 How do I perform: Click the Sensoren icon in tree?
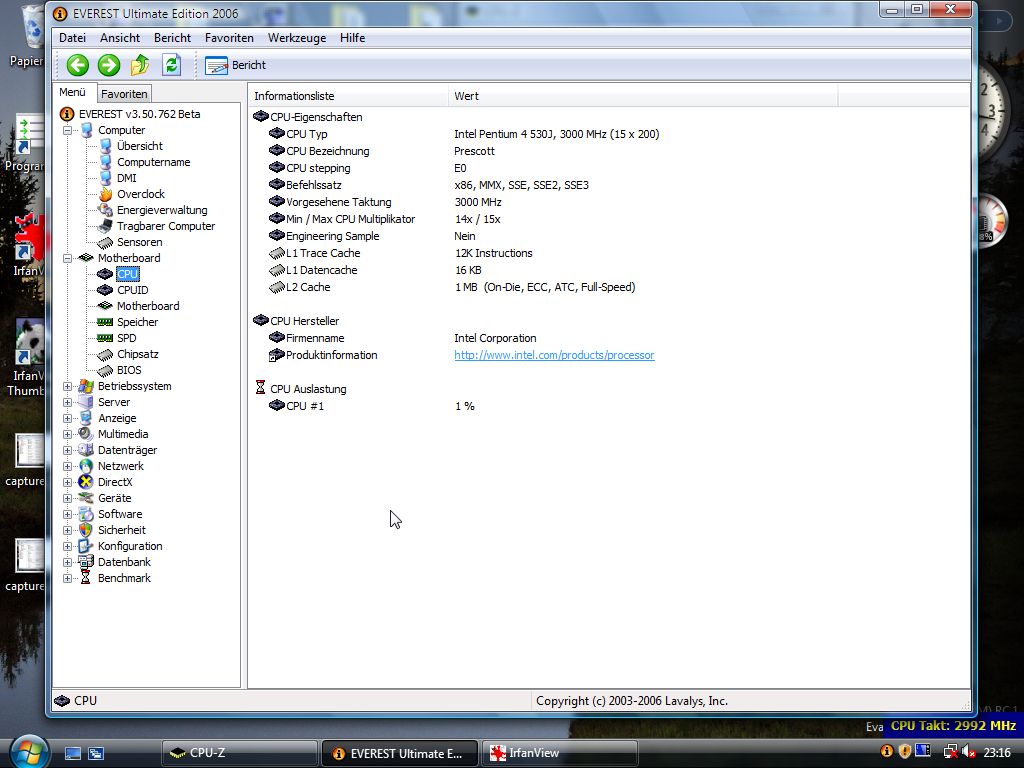tap(105, 242)
